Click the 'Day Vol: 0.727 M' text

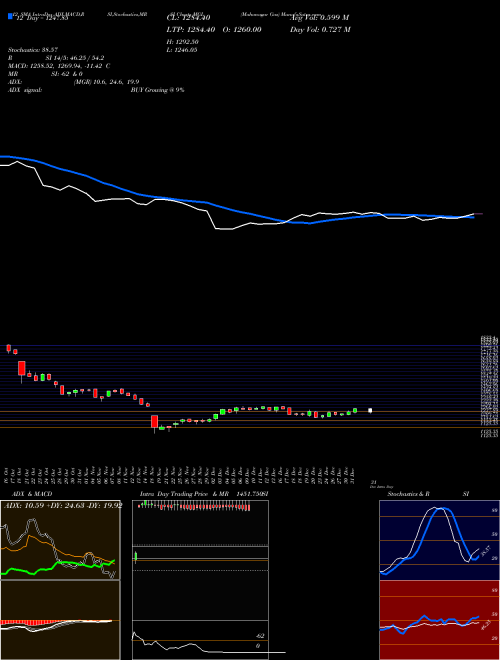(x=320, y=29)
